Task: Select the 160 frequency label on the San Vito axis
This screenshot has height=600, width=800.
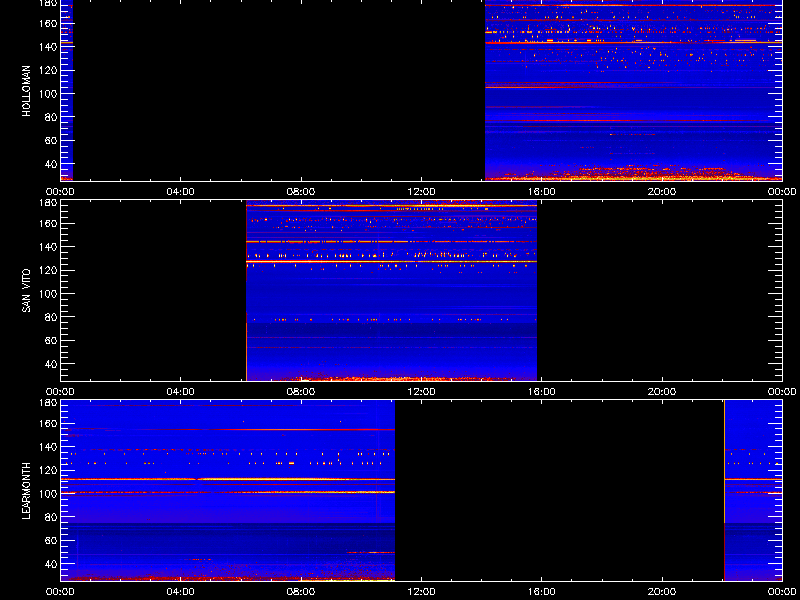Action: (49, 223)
